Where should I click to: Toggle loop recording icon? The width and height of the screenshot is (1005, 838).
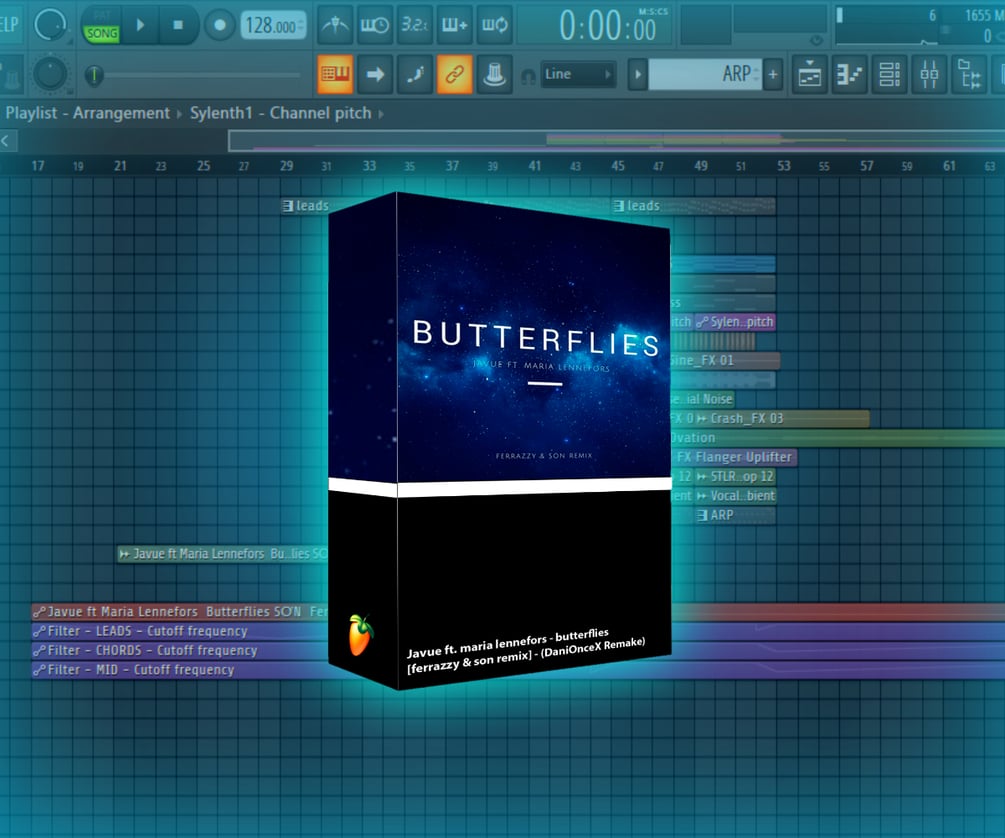pos(494,25)
